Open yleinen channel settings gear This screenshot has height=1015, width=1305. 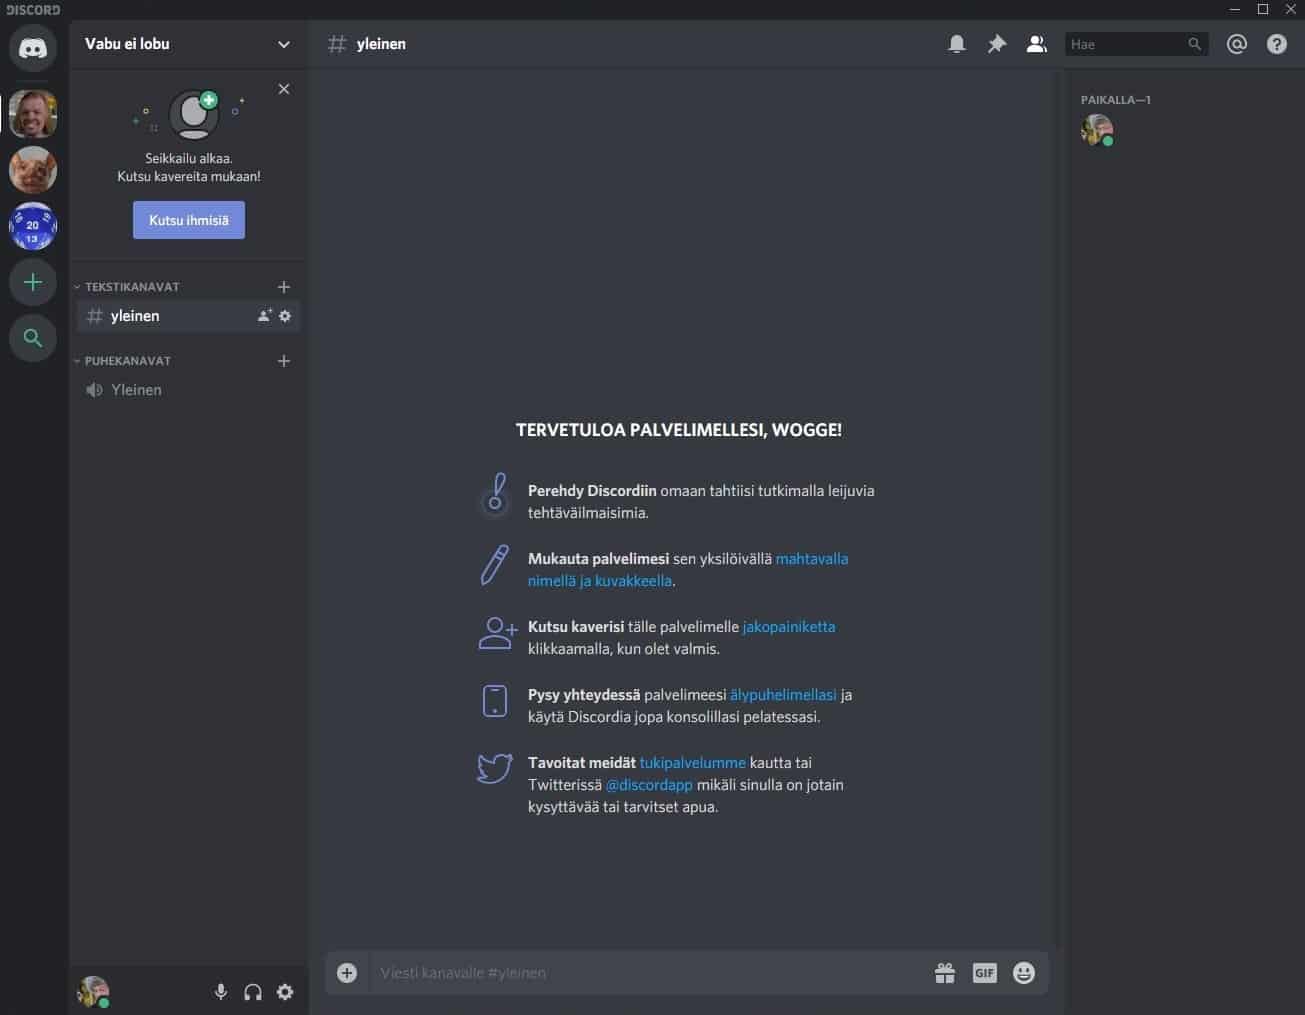[285, 316]
